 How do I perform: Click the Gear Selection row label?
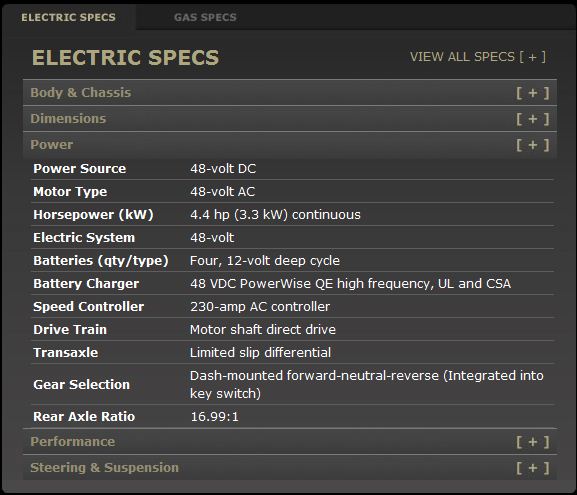coord(81,384)
